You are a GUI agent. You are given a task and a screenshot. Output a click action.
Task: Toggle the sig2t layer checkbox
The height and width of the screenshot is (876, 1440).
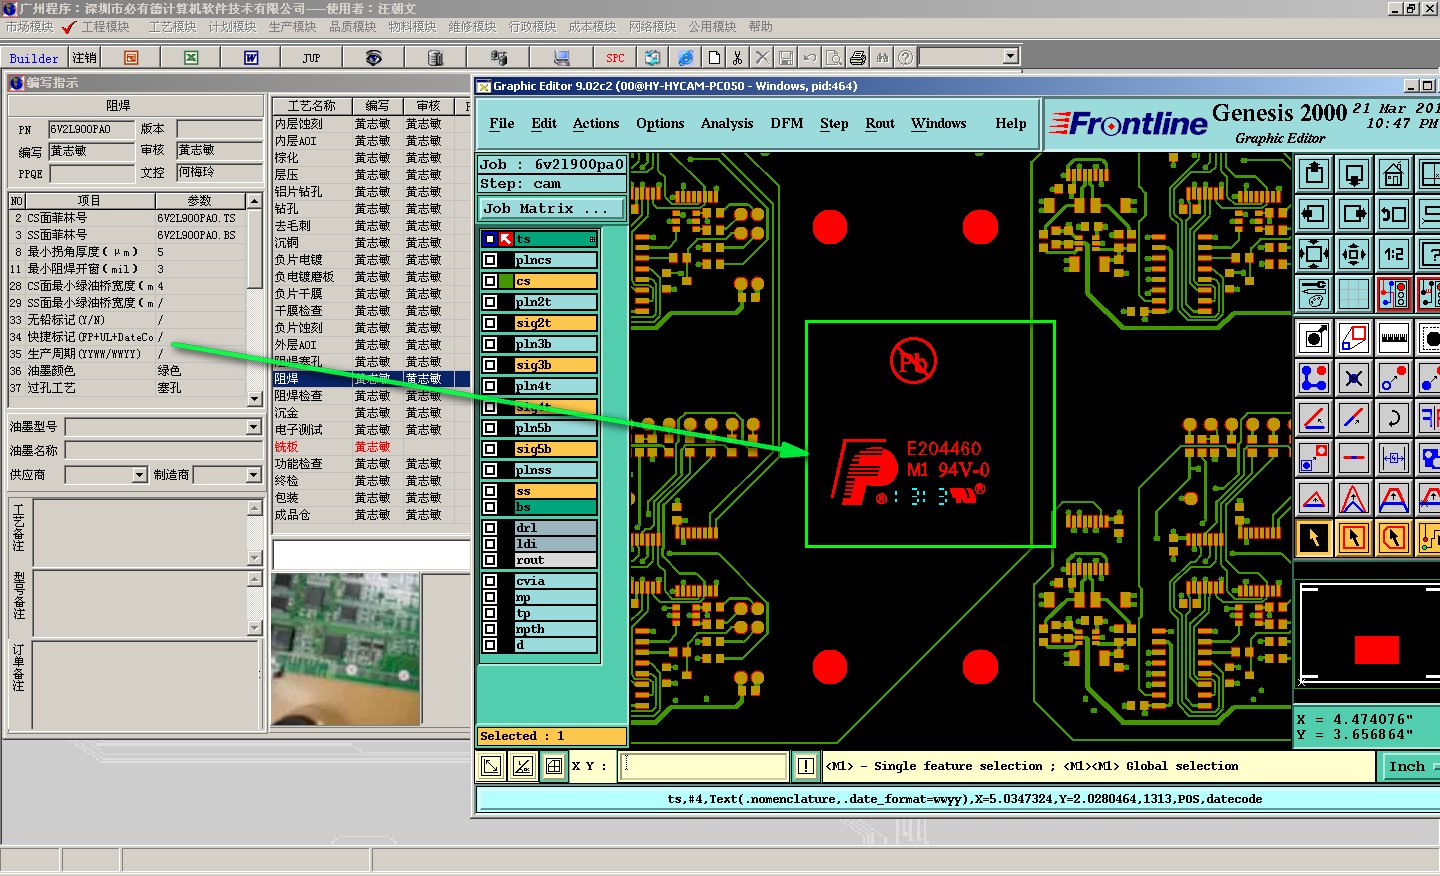(490, 323)
